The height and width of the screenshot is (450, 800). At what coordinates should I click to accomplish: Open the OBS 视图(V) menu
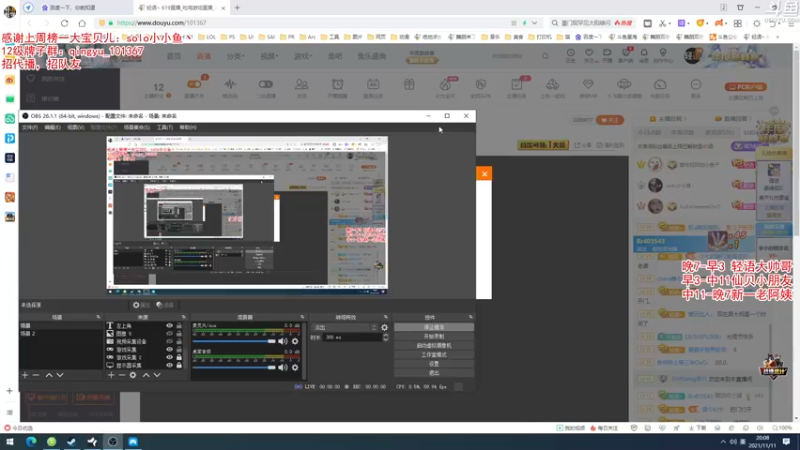point(76,128)
